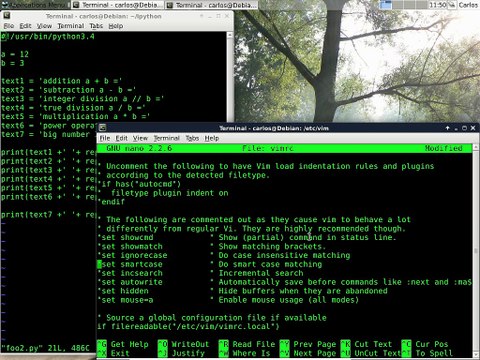Image resolution: width=480 pixels, height=360 pixels.
Task: Open File menu in the /etc/vim terminal
Action: (x=105, y=138)
